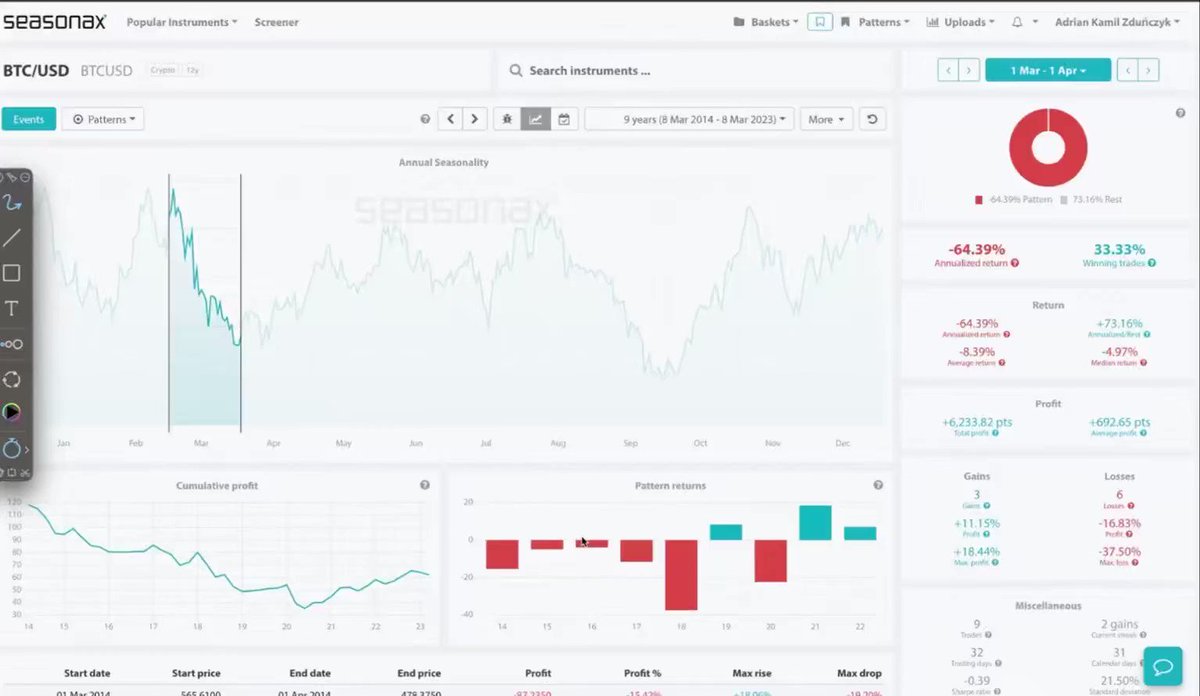Open the Patterns dropdown beside Events

pyautogui.click(x=103, y=119)
